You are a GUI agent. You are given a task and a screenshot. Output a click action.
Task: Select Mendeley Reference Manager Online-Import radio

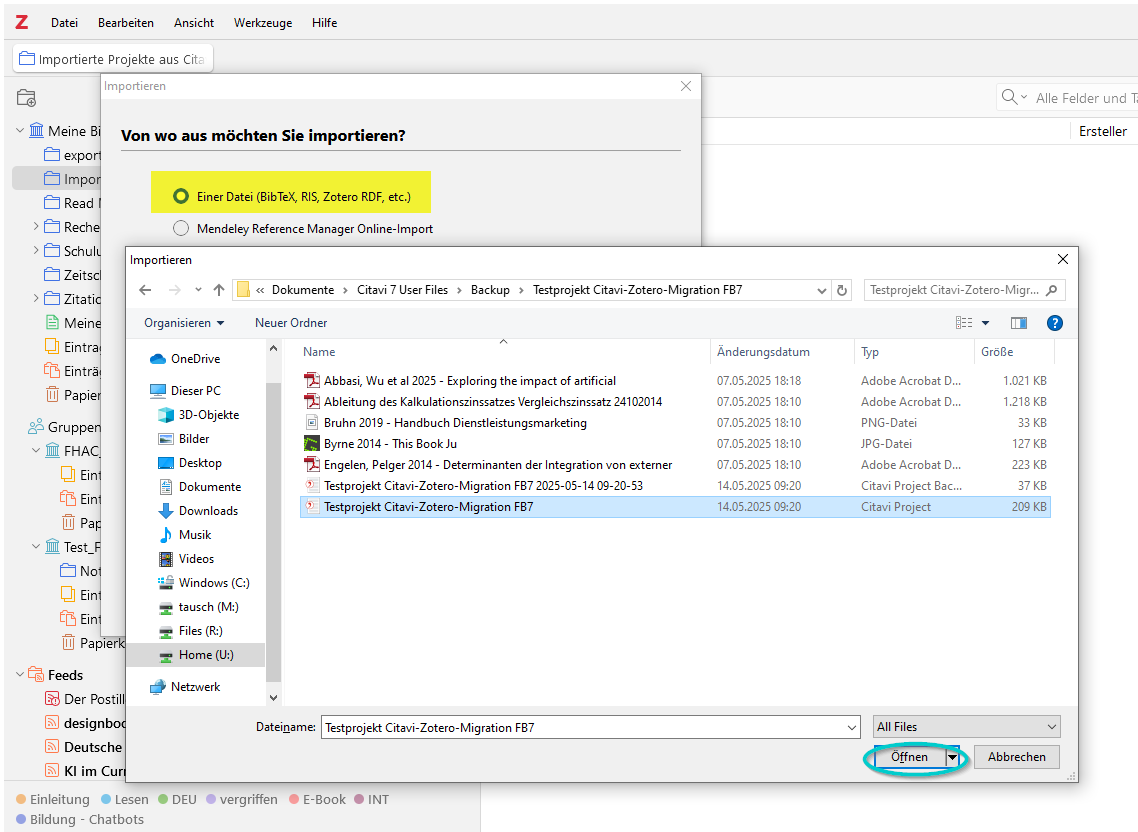(181, 228)
